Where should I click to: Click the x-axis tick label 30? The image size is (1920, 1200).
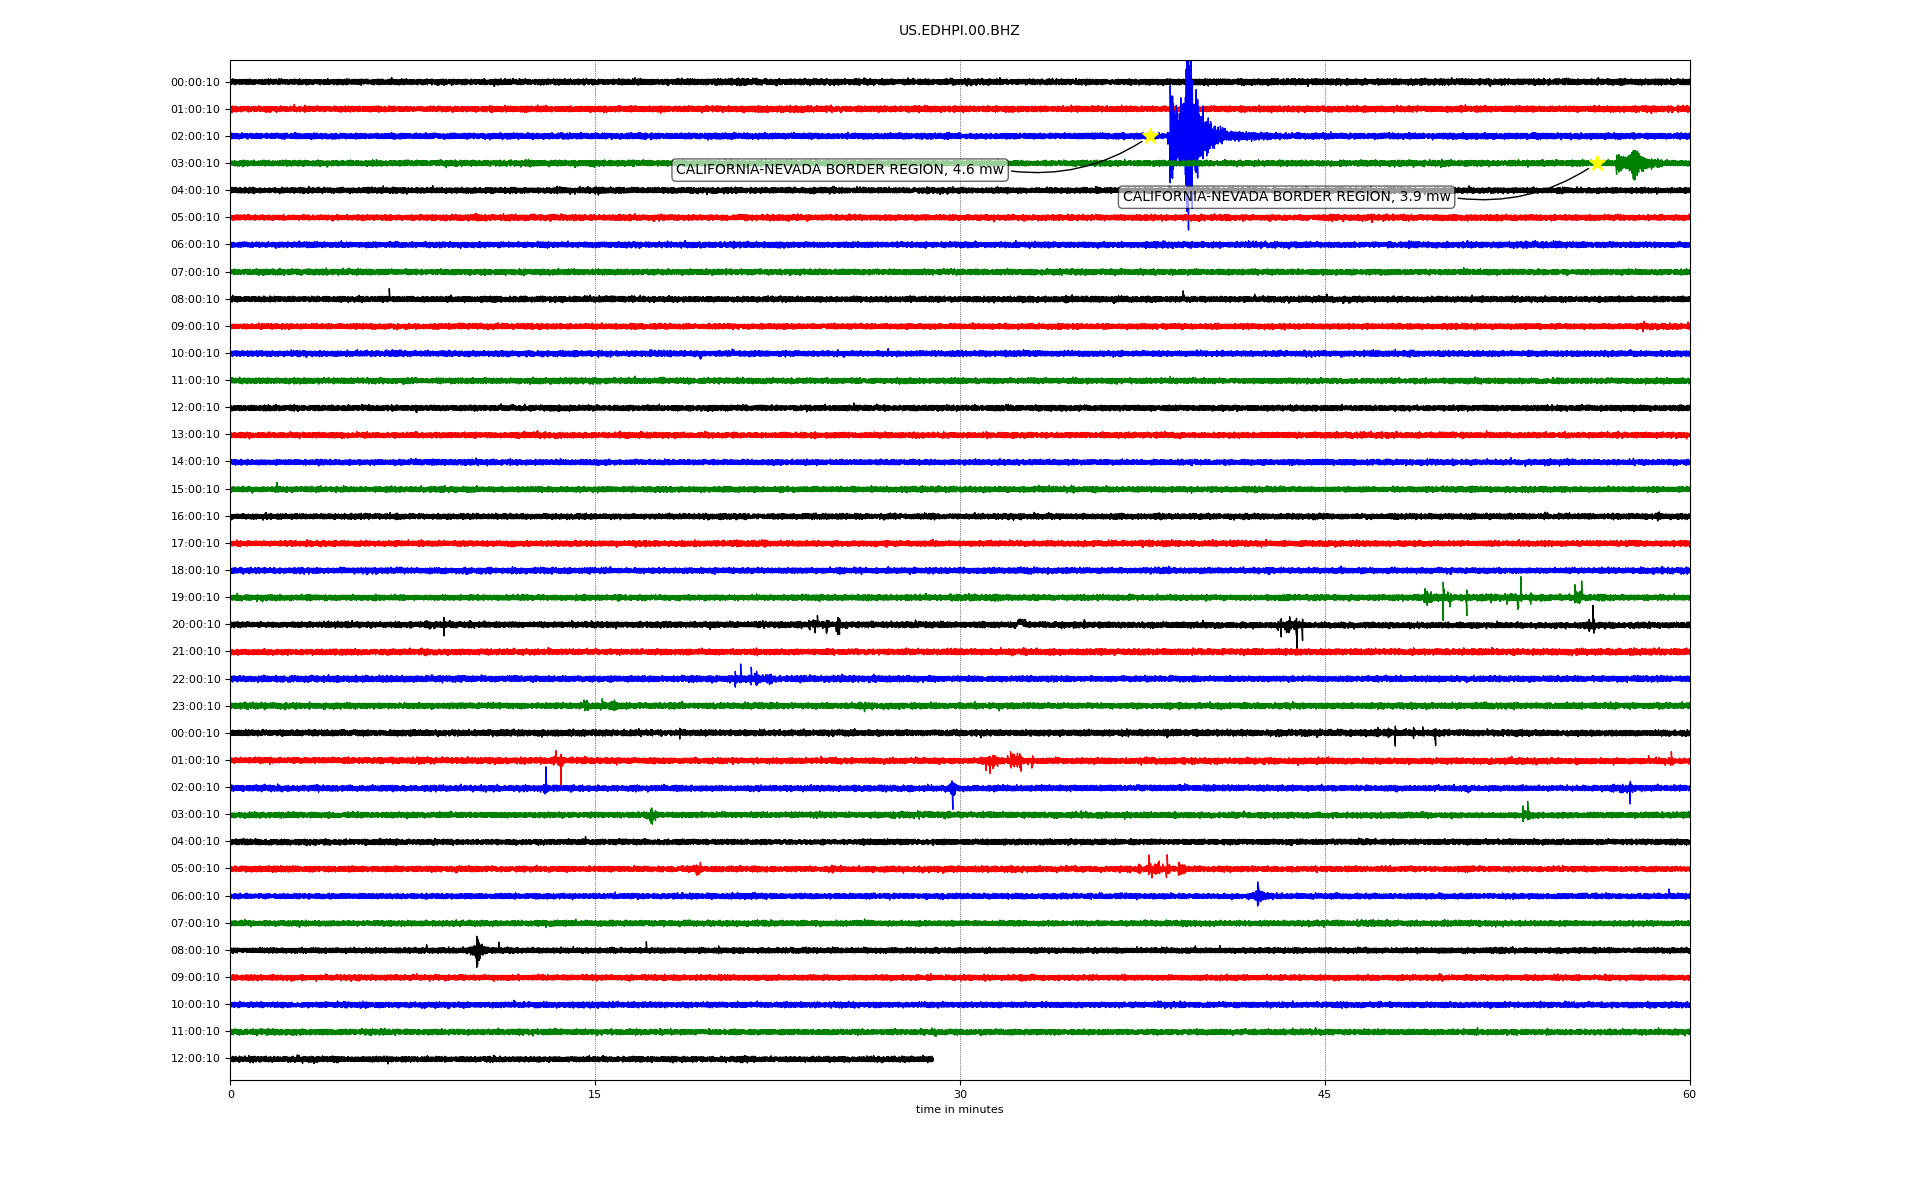960,1094
